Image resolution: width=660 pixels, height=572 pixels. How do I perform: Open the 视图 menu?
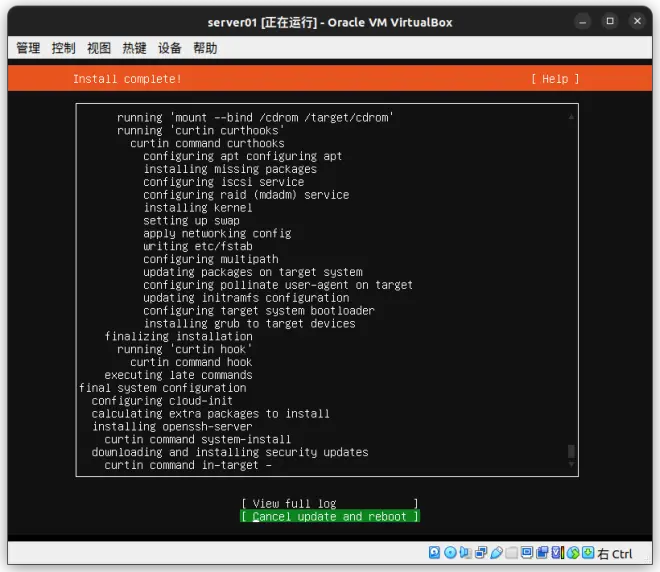99,48
